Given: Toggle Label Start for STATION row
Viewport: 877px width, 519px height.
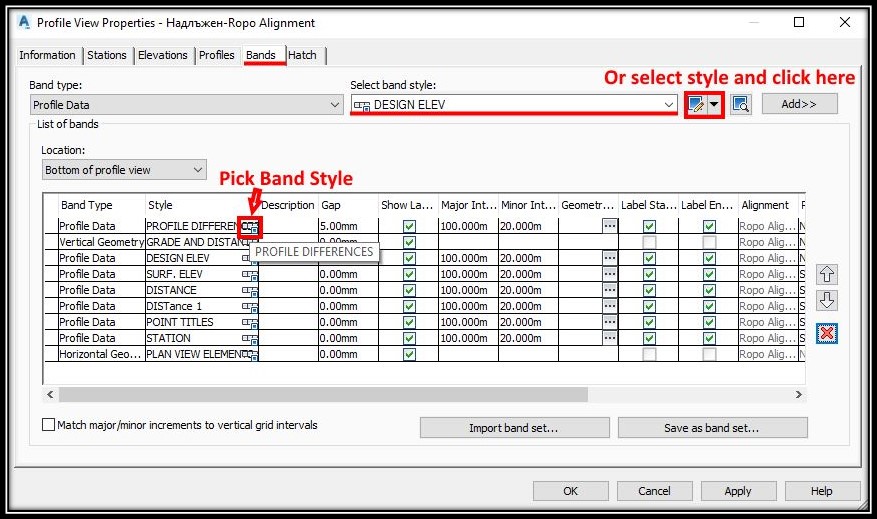Looking at the screenshot, I should tap(649, 338).
